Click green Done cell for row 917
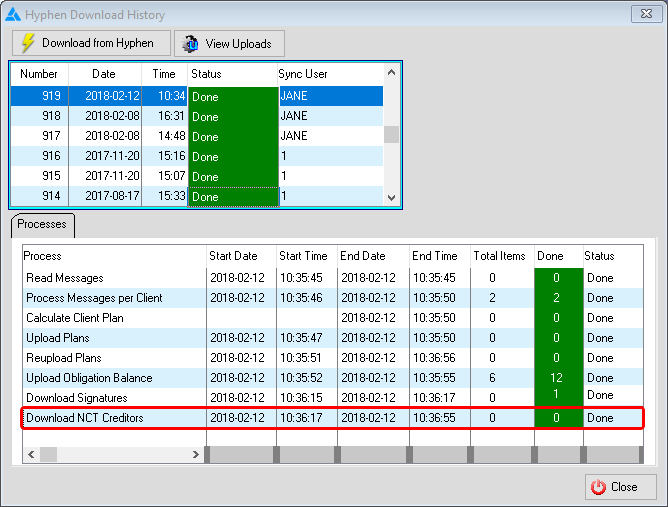 click(x=232, y=136)
